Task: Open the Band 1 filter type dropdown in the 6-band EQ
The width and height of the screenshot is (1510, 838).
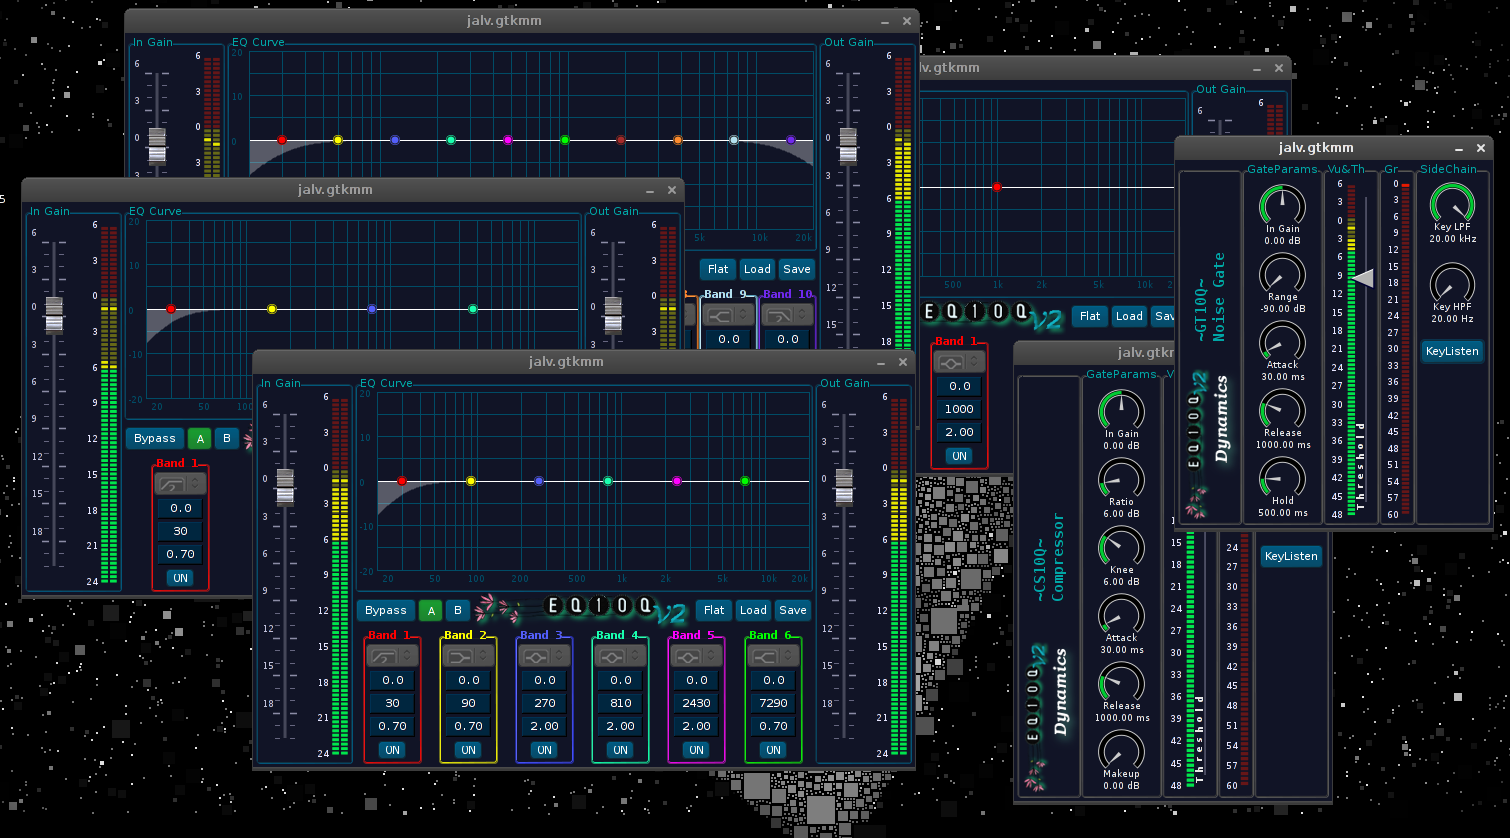Action: click(392, 656)
